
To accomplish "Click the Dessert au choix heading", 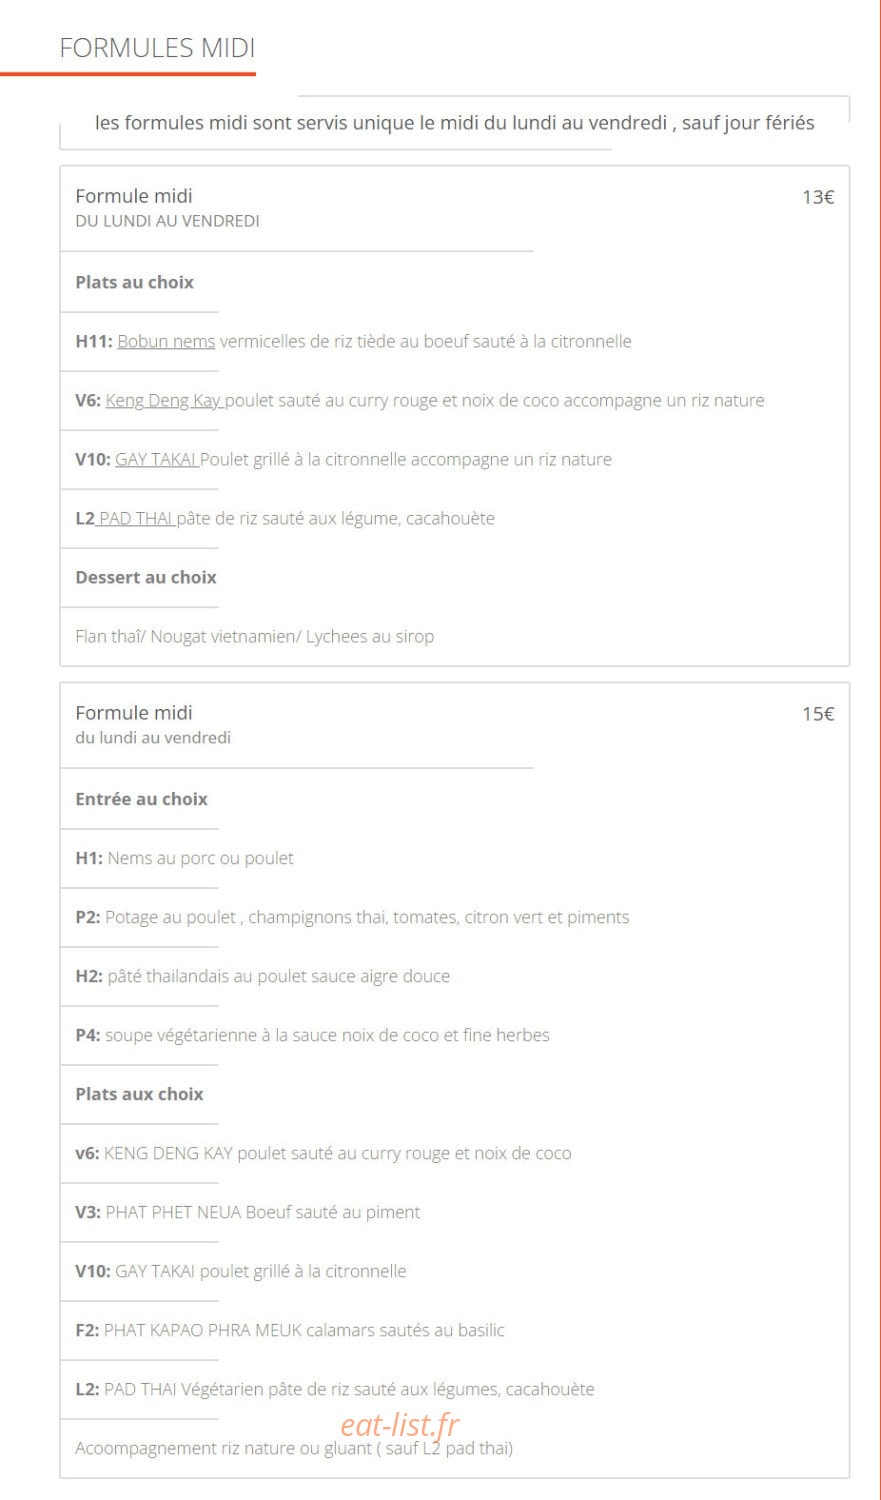I will click(x=146, y=577).
